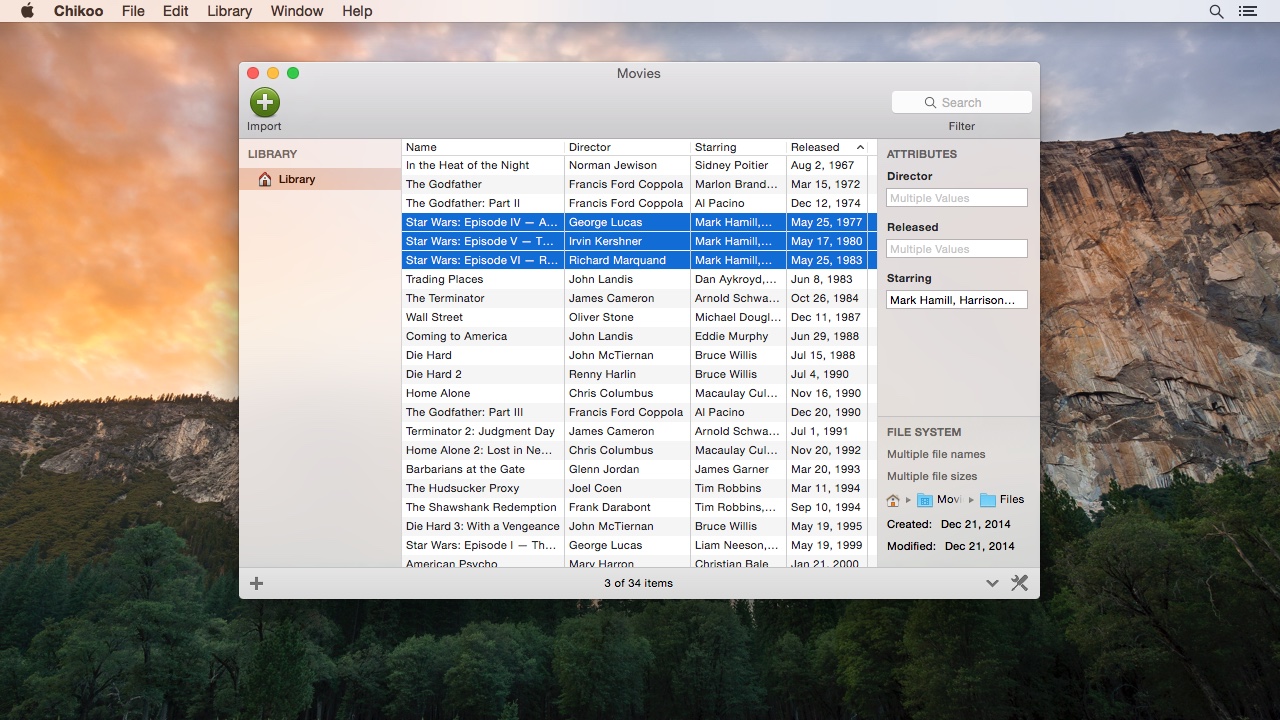The height and width of the screenshot is (720, 1280).
Task: Click the green Import icon
Action: (x=264, y=101)
